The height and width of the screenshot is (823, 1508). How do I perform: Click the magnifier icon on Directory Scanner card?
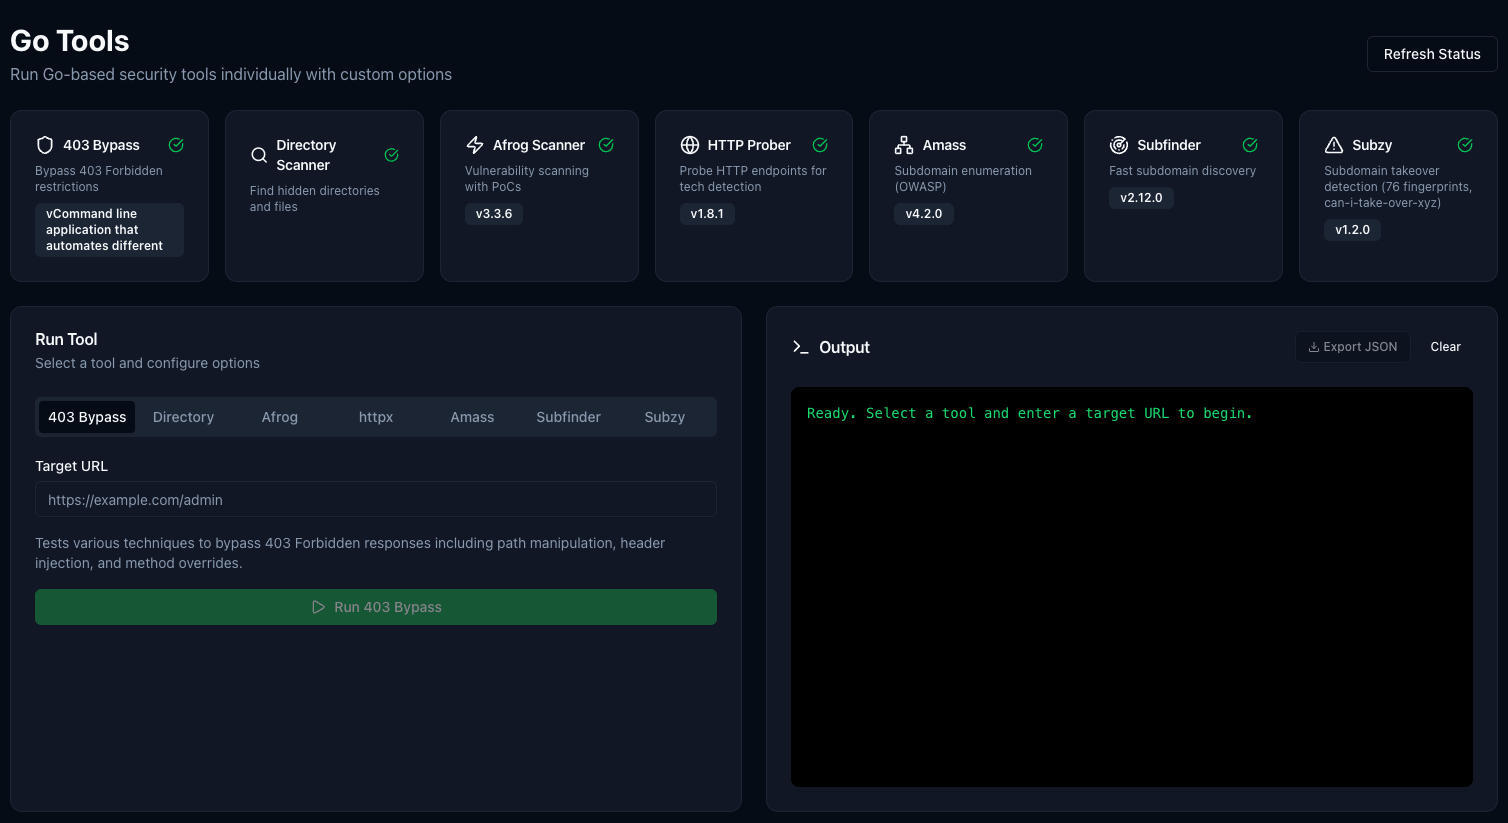[259, 155]
